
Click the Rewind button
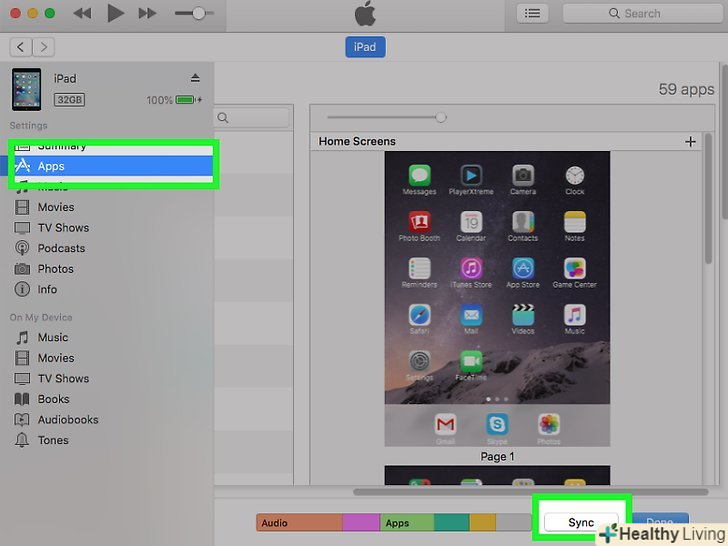[x=83, y=13]
